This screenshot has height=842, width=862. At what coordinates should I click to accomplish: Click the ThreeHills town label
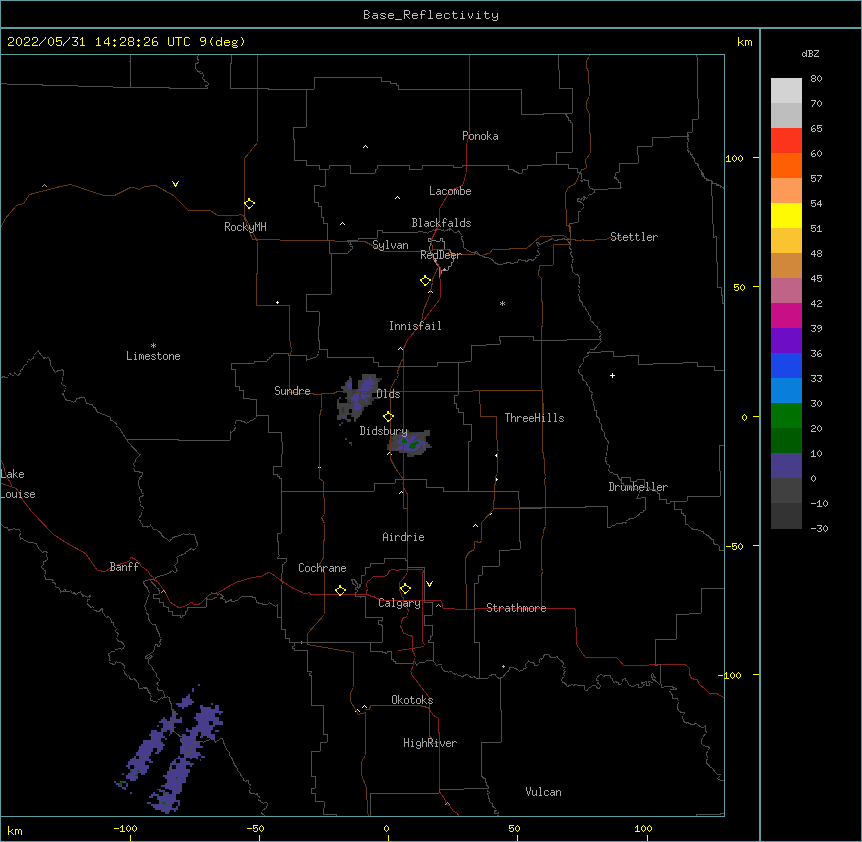tap(534, 418)
